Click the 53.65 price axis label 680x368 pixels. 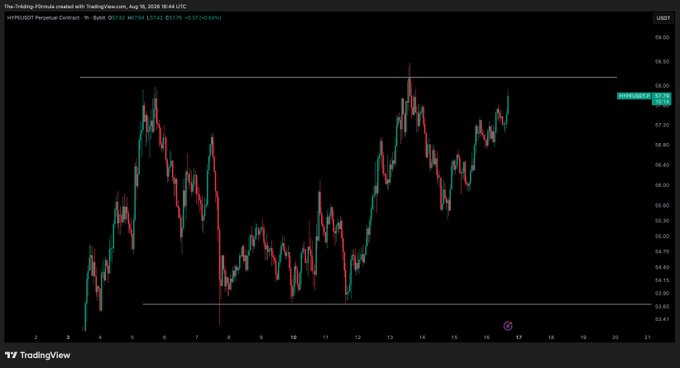click(662, 306)
